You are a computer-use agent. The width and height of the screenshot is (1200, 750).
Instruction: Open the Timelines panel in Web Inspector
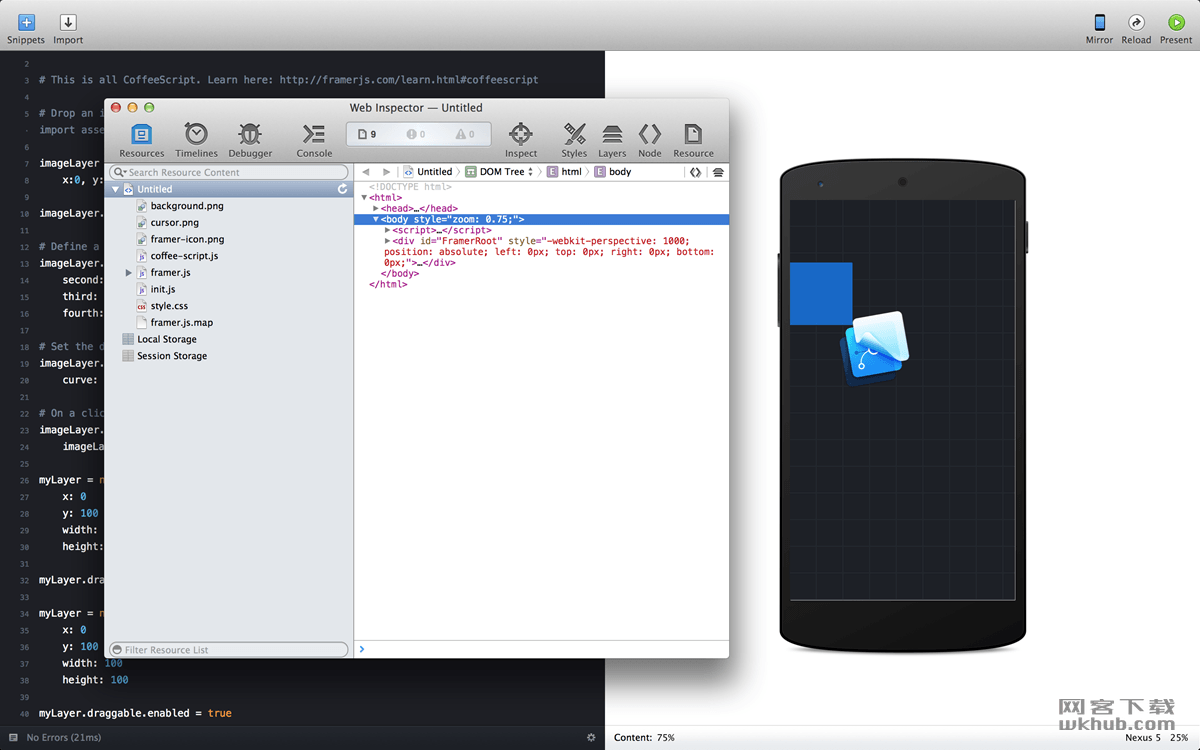196,139
